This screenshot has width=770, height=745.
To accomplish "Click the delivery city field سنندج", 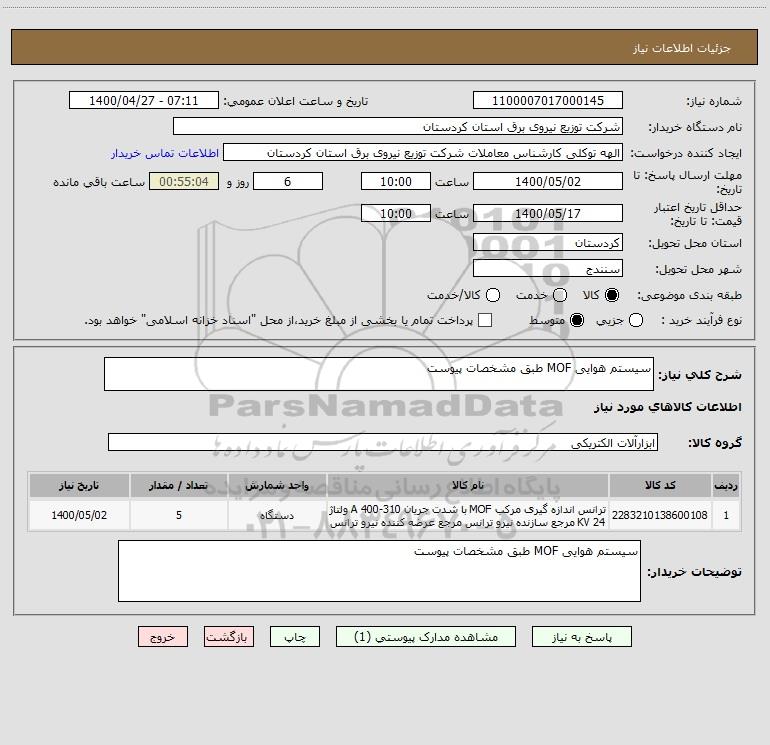I will click(x=548, y=268).
